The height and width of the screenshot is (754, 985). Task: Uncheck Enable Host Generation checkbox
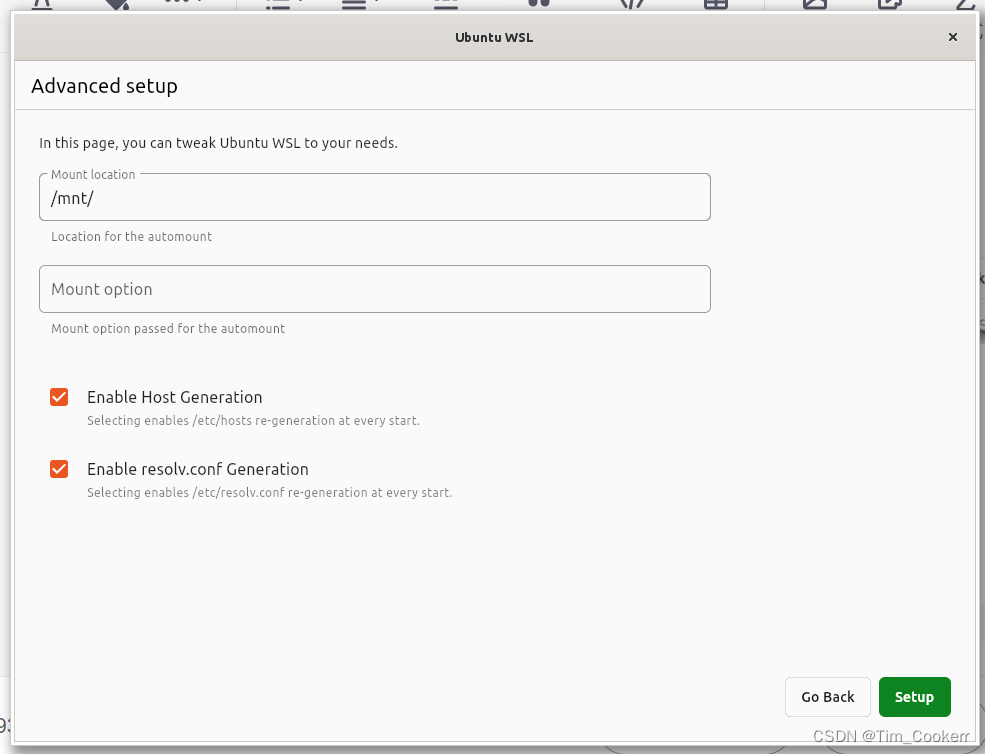(x=59, y=397)
